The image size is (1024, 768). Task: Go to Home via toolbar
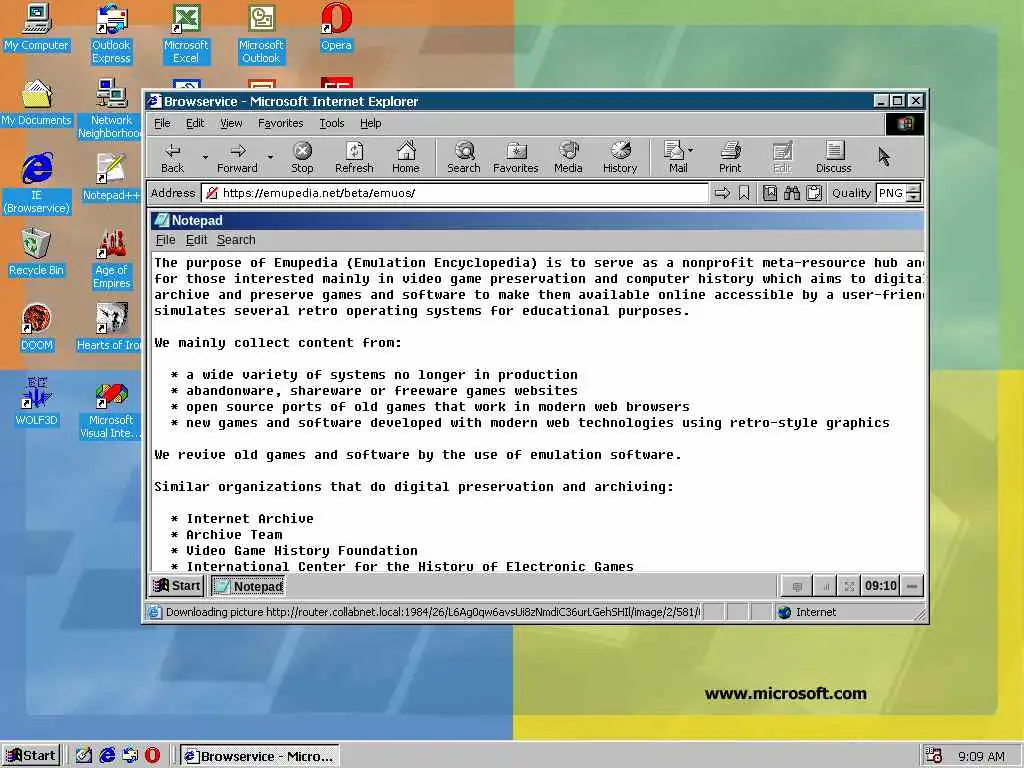coord(406,157)
